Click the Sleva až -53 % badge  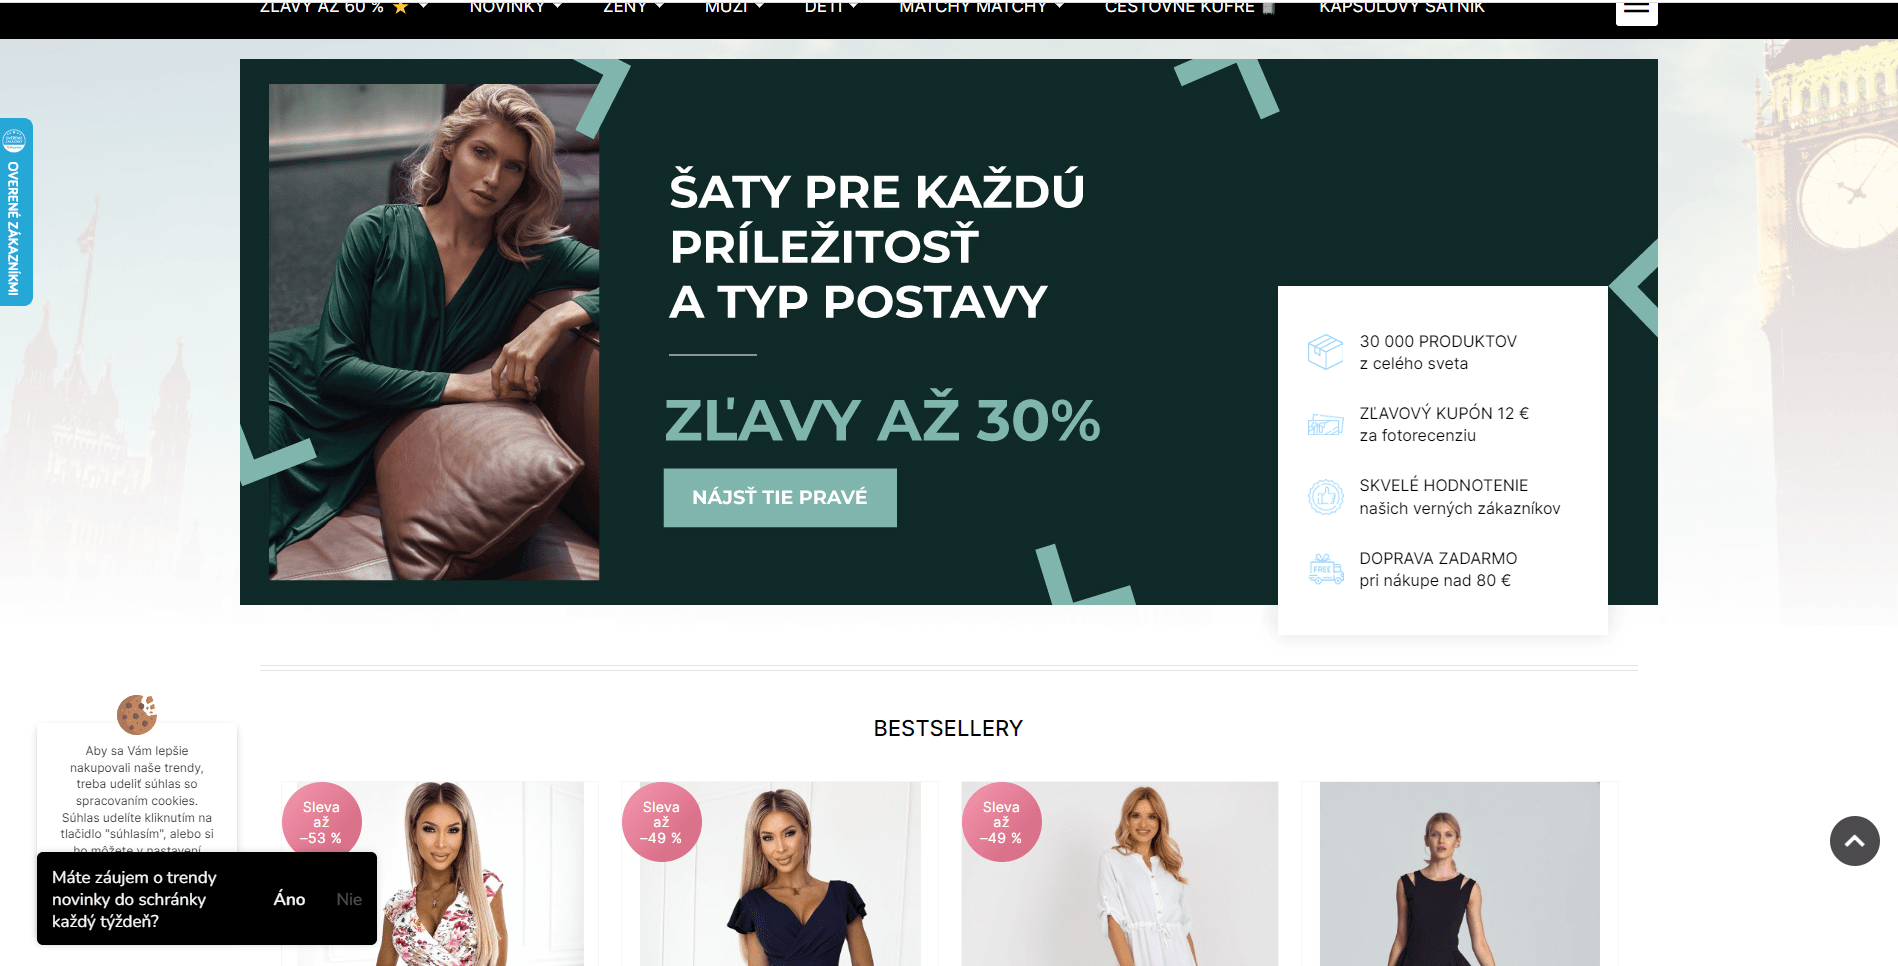click(321, 822)
